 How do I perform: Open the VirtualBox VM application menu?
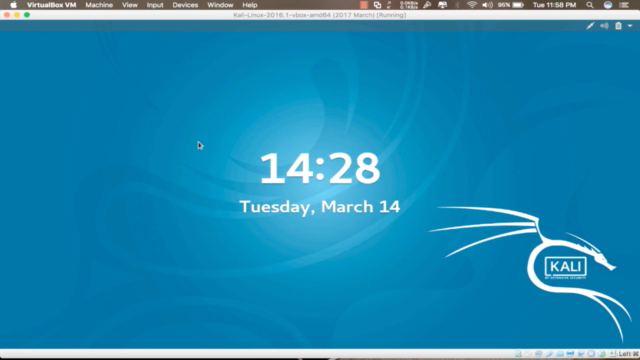click(51, 5)
